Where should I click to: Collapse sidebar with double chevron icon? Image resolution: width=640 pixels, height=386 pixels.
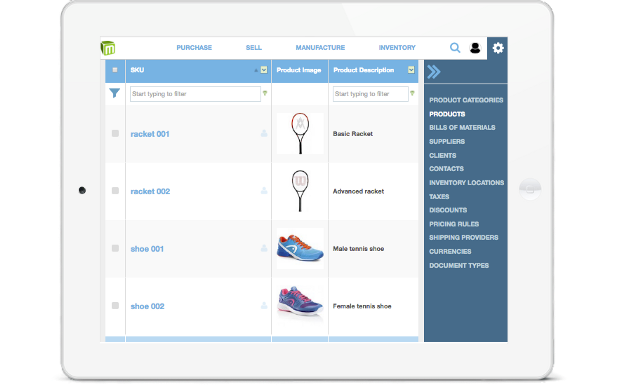[433, 72]
